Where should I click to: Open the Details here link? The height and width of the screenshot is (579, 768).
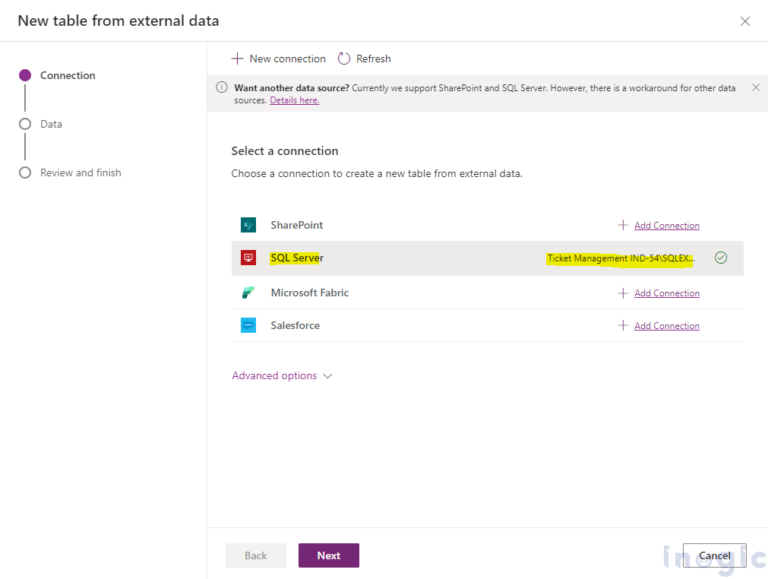(294, 100)
